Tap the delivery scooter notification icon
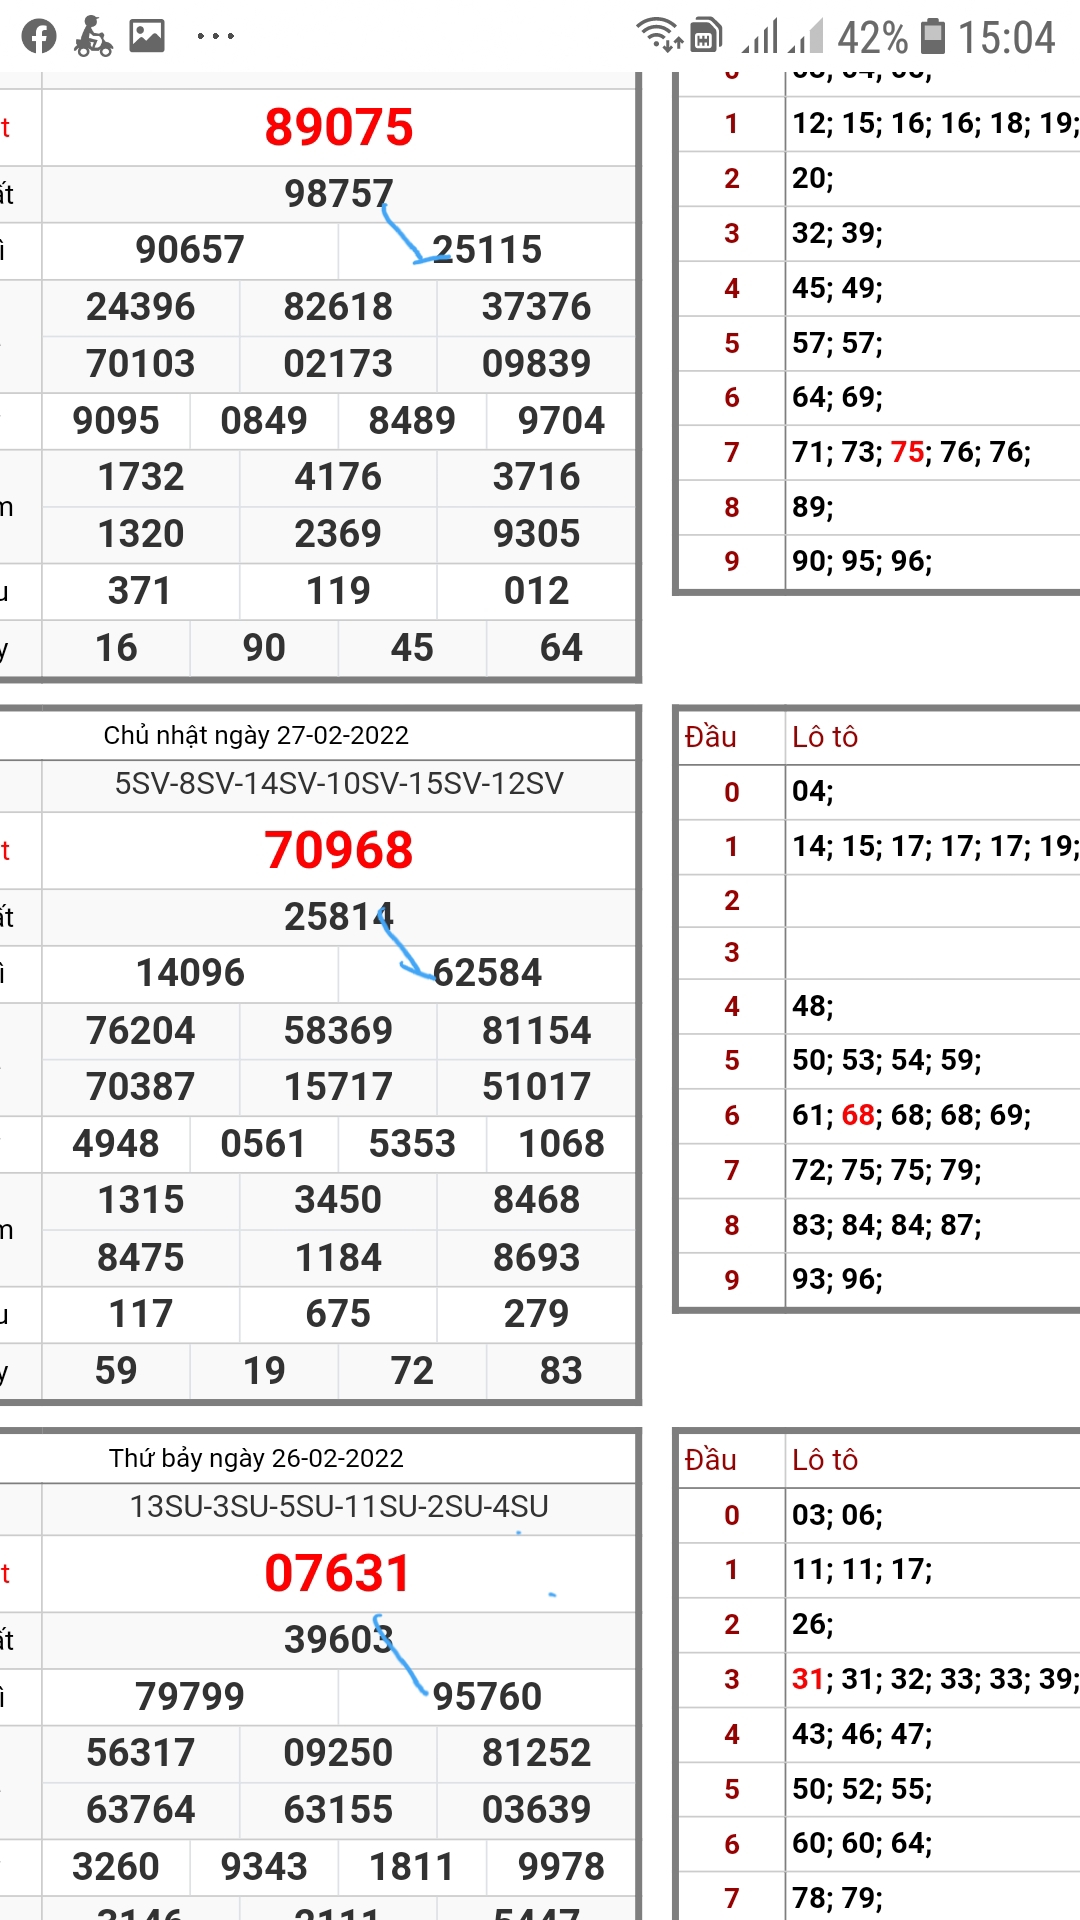1080x1920 pixels. (93, 37)
